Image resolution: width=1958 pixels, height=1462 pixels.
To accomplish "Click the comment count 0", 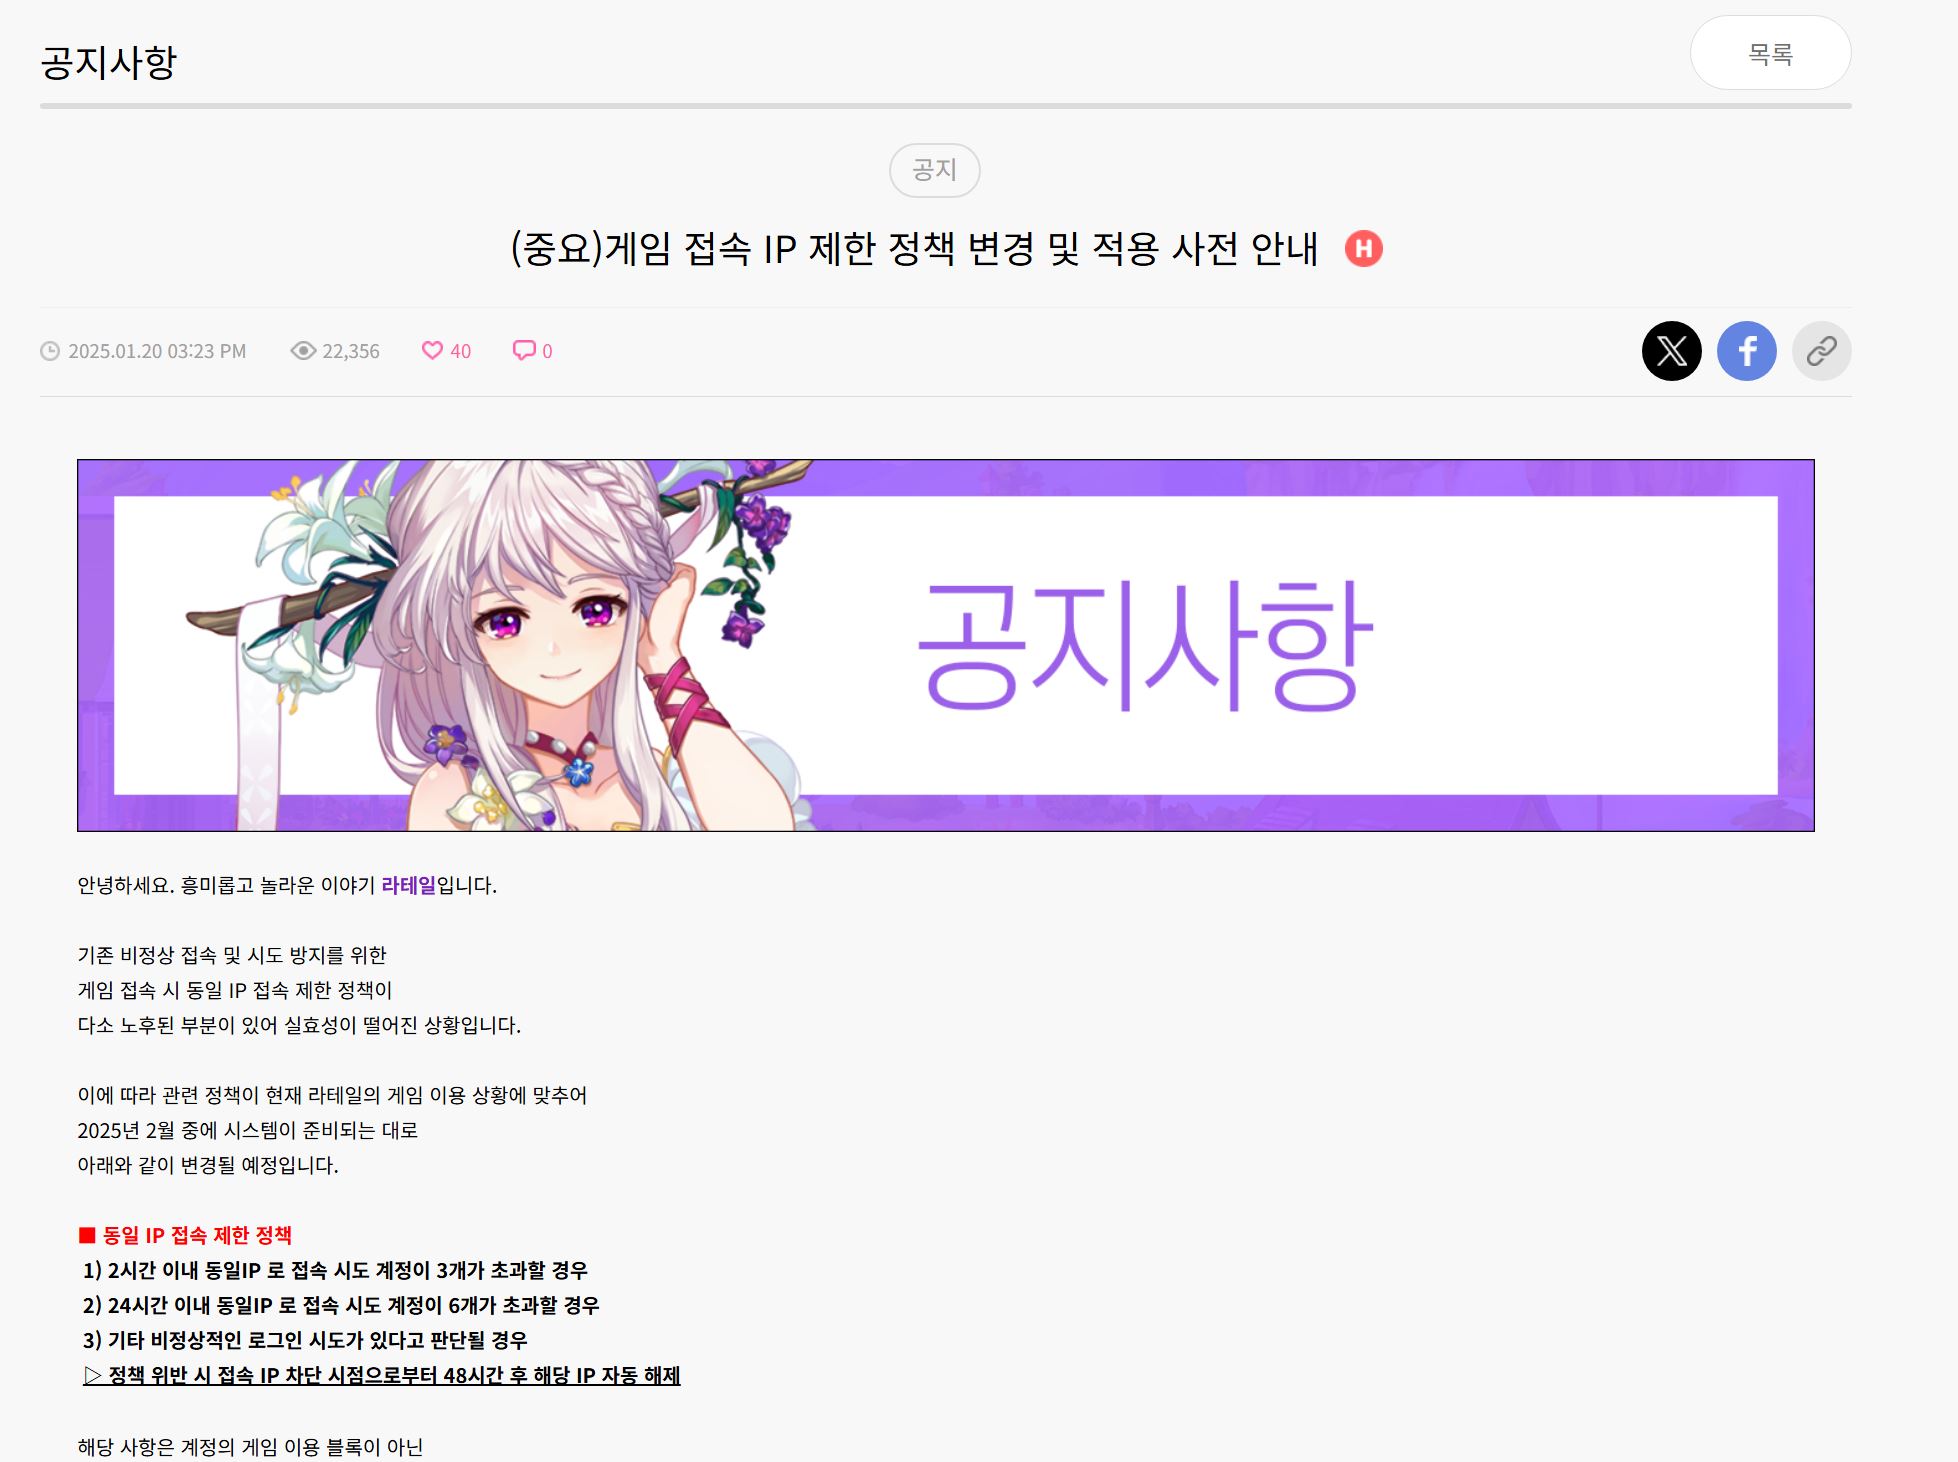I will [547, 351].
